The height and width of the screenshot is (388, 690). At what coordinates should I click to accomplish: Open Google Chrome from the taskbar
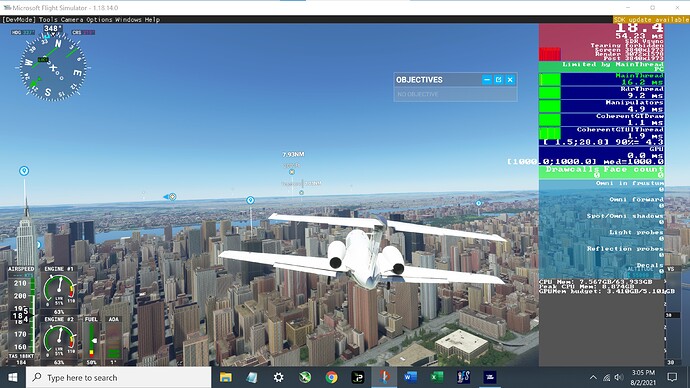(x=331, y=377)
